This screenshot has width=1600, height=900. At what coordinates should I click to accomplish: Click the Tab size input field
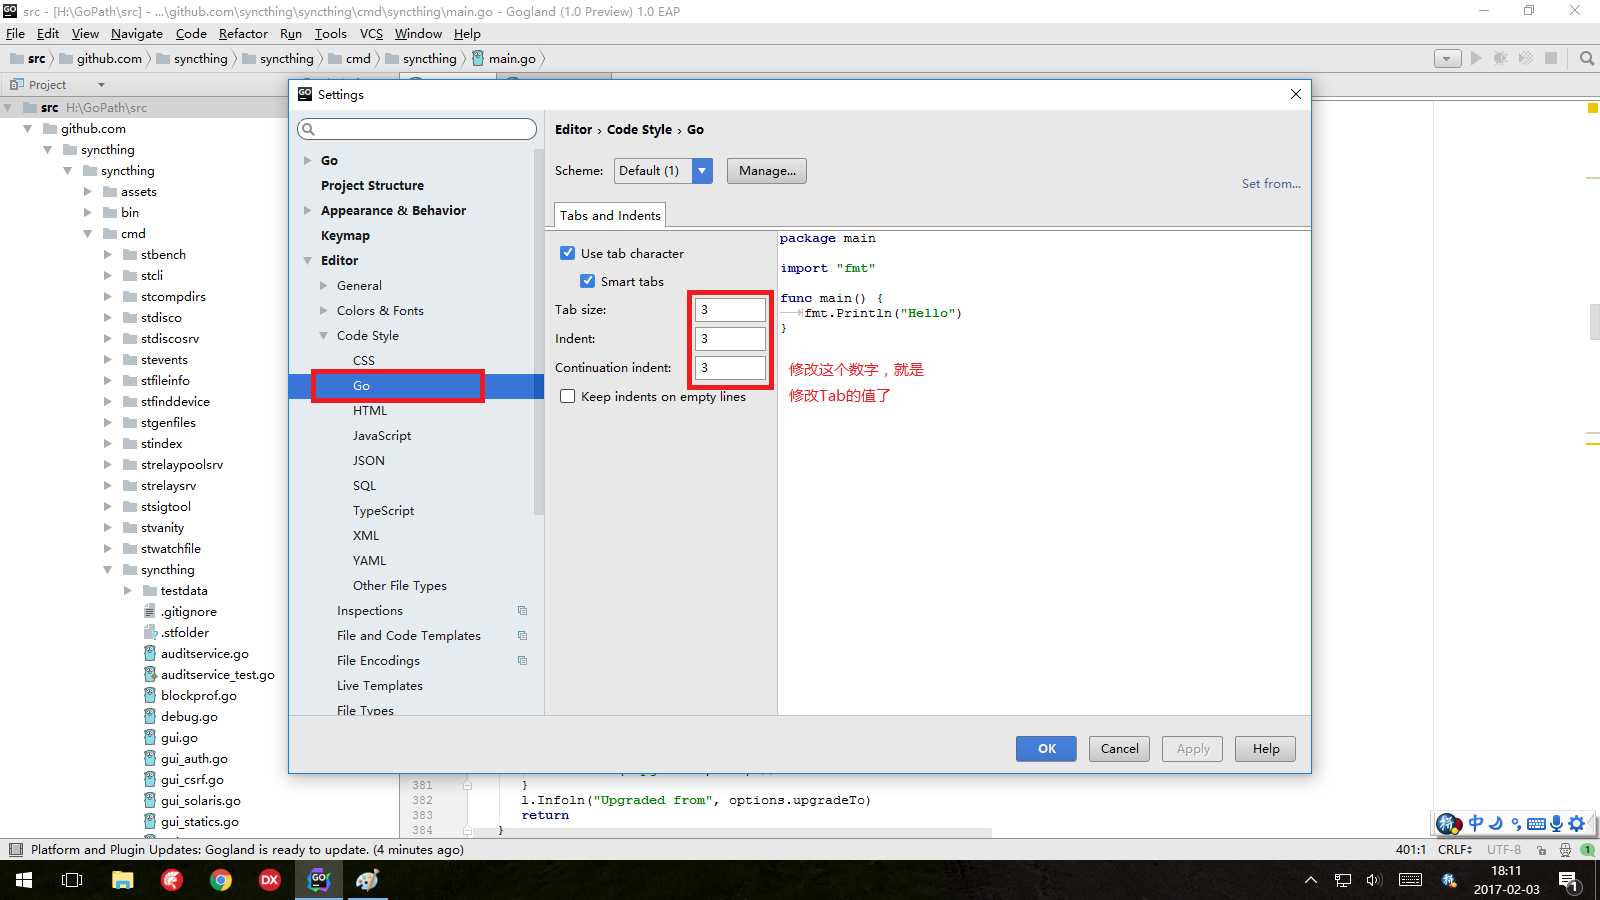coord(731,310)
